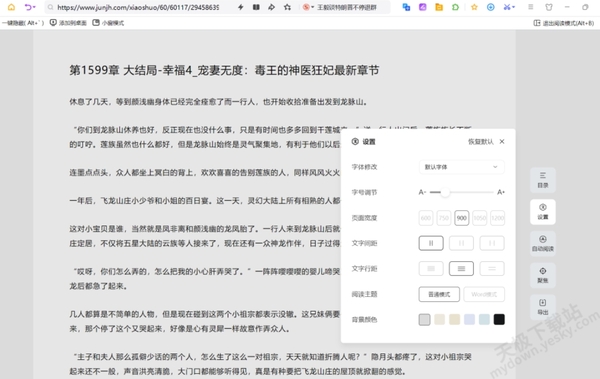
Task: Choose the medium 文字间距 letter spacing
Action: point(461,243)
